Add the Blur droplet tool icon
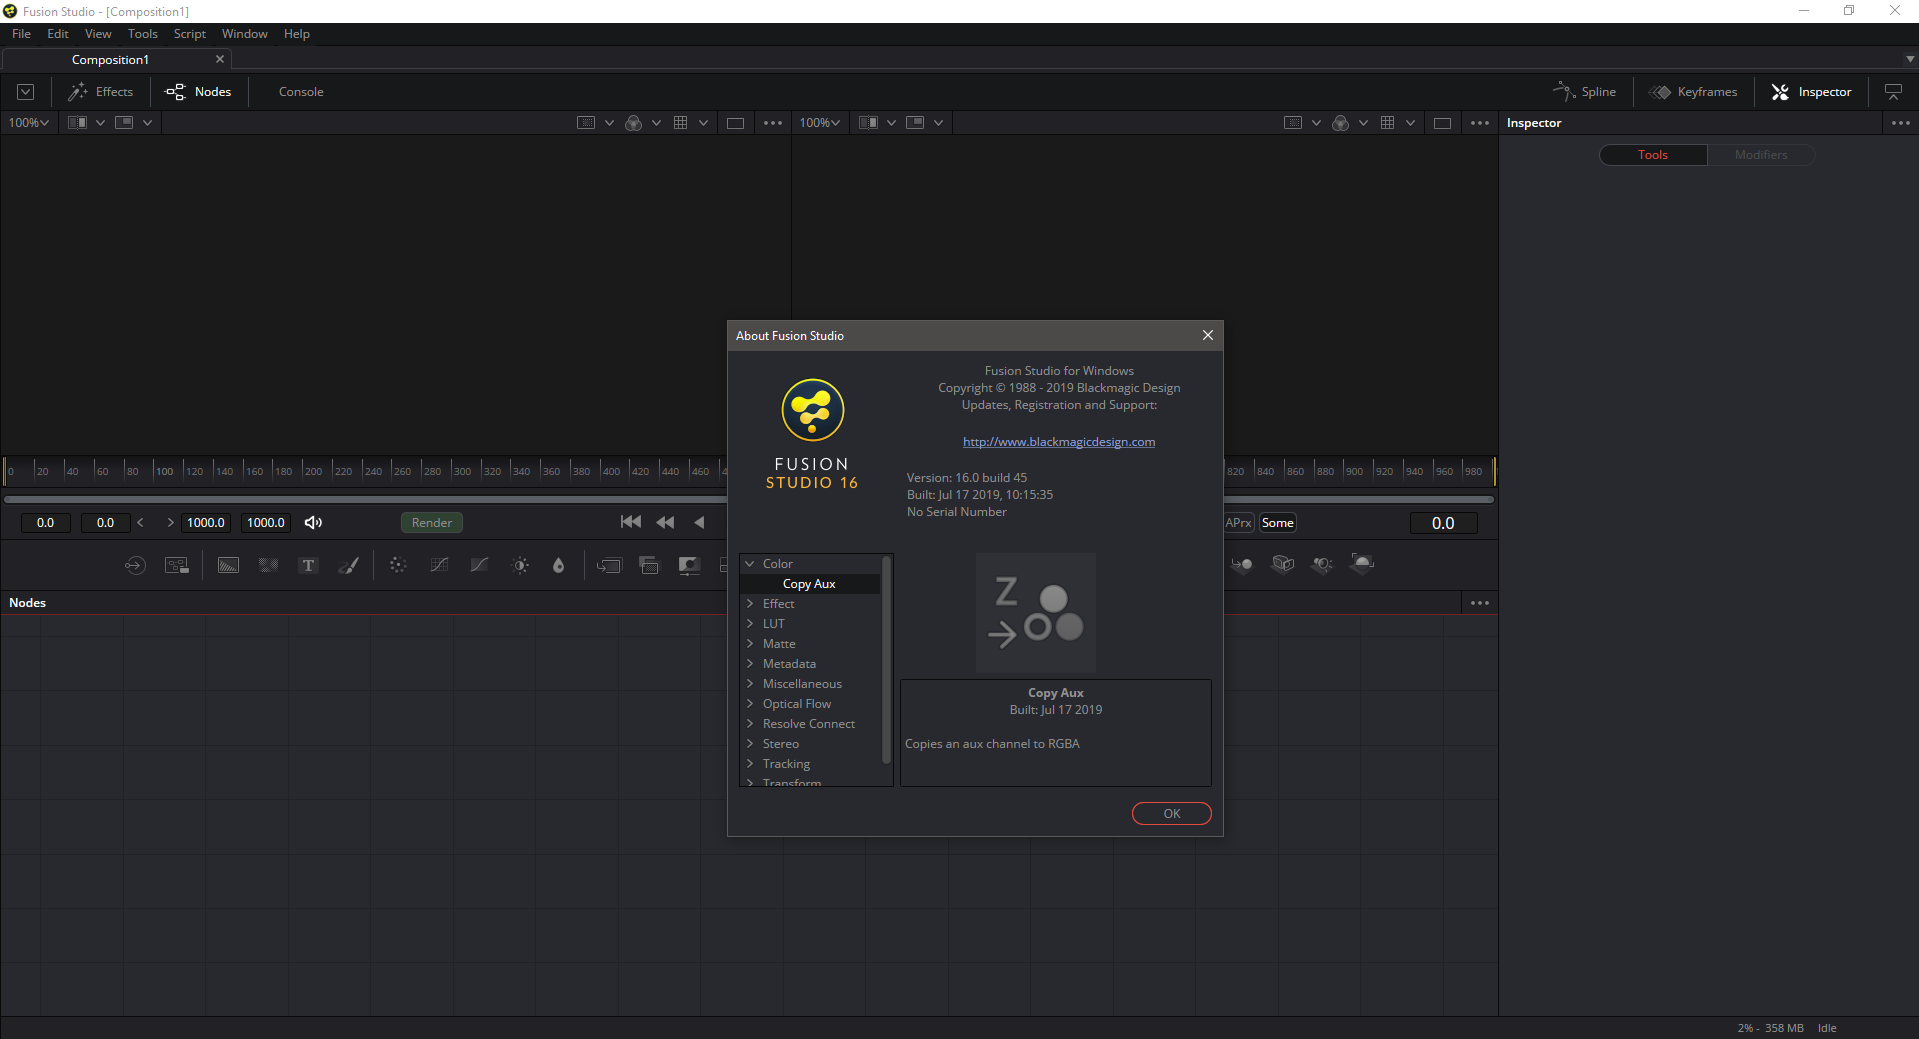Viewport: 1919px width, 1039px height. [x=558, y=565]
